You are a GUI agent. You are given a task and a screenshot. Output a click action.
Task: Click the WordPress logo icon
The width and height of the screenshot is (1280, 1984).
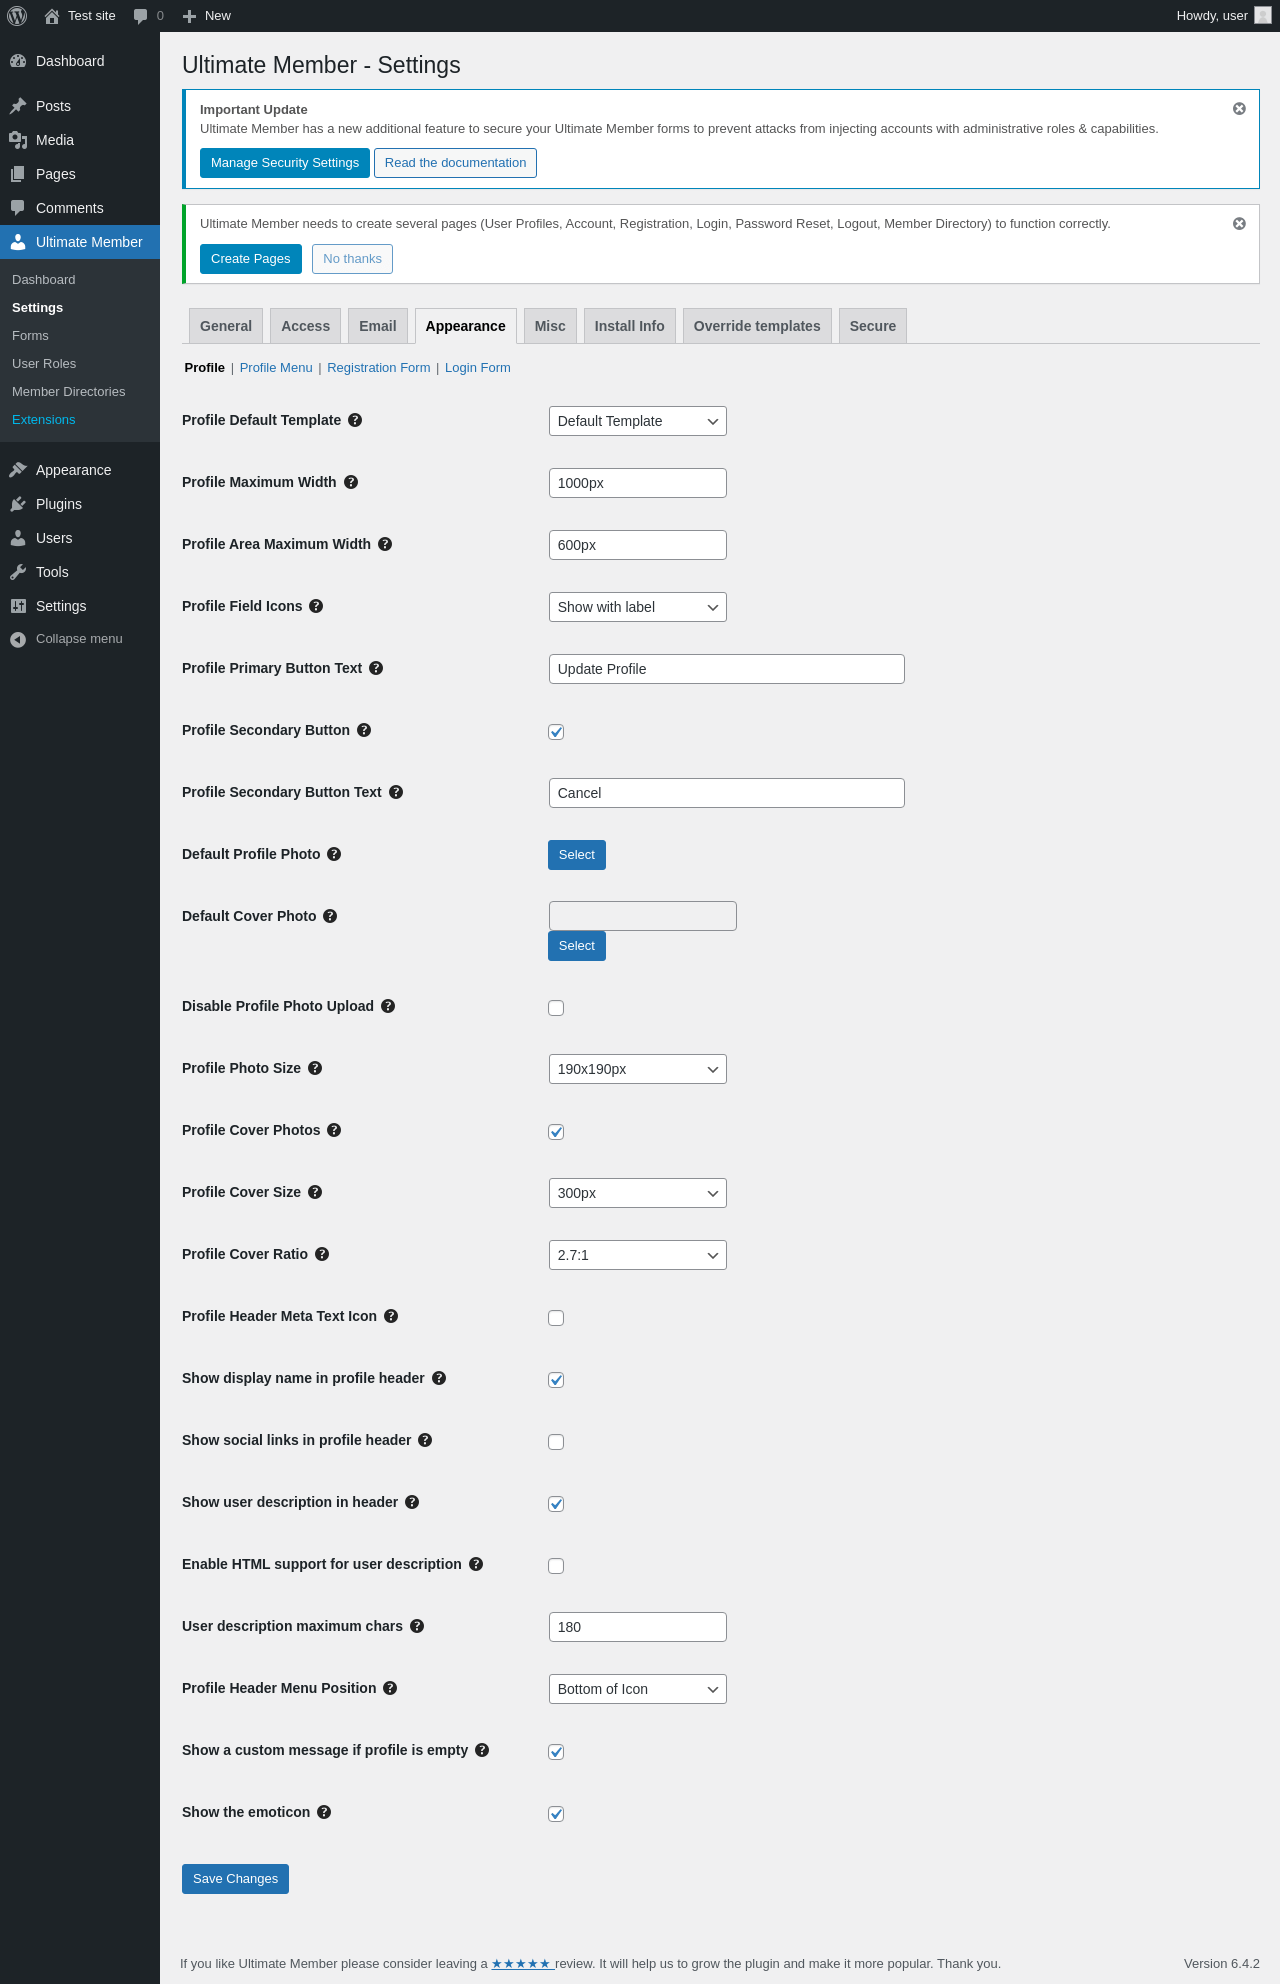17,16
